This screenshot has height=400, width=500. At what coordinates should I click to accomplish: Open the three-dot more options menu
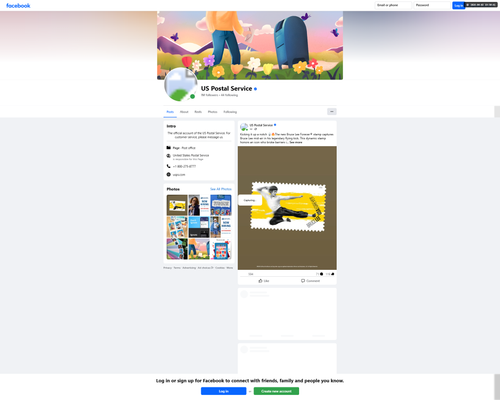click(x=332, y=111)
